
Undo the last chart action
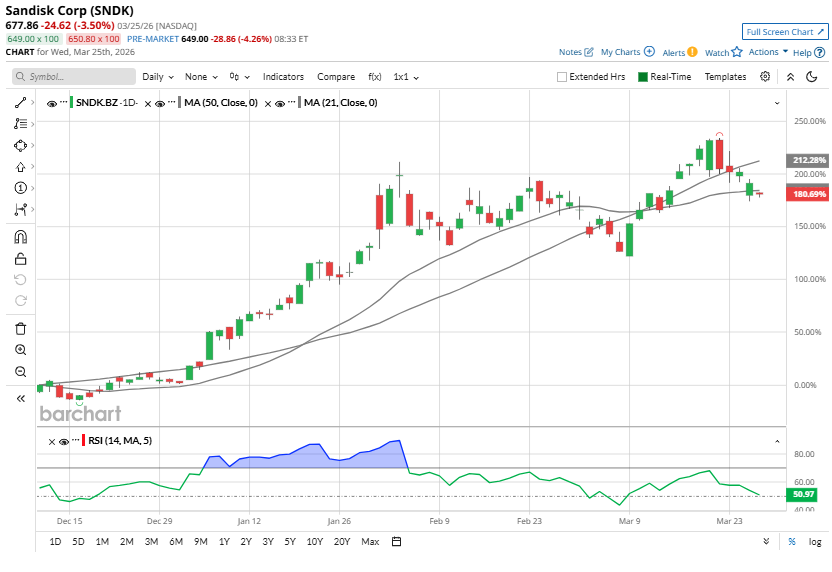click(20, 280)
